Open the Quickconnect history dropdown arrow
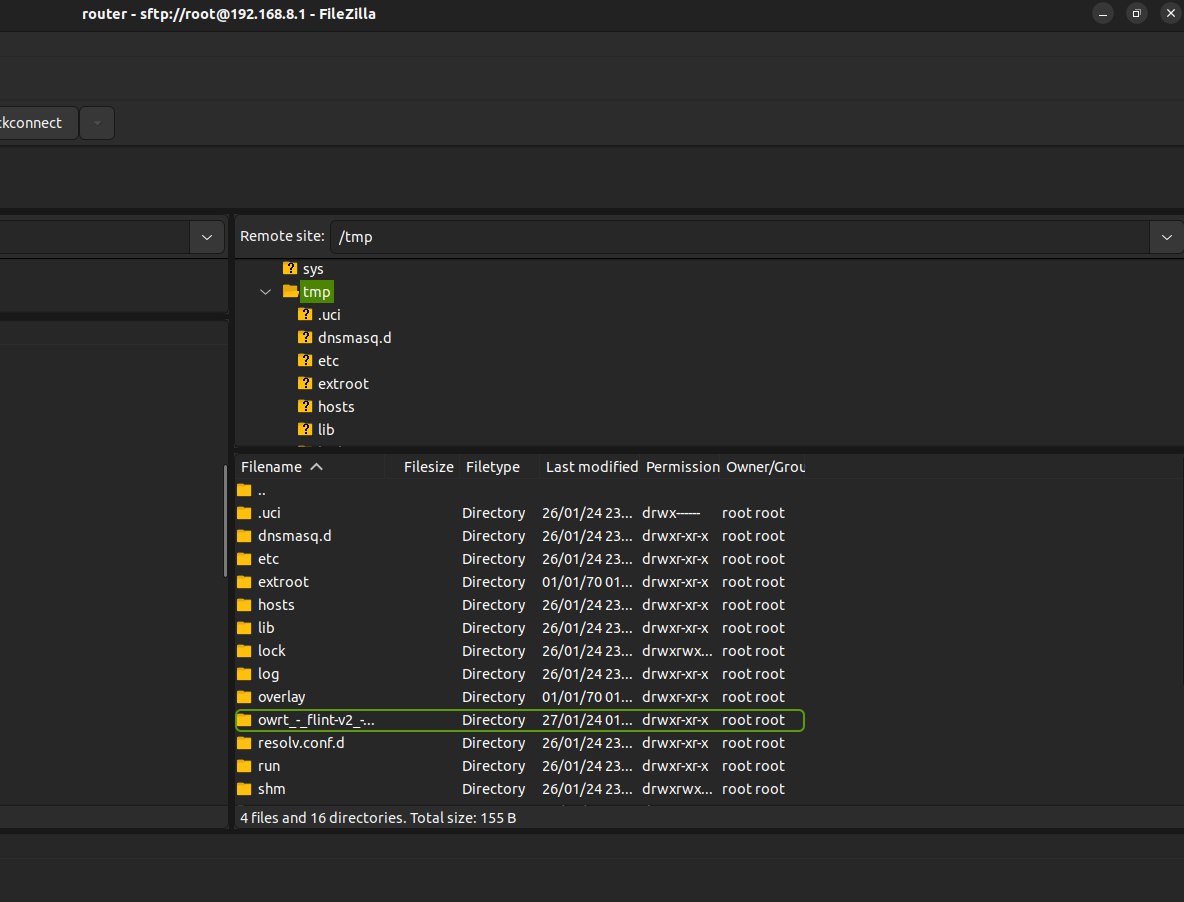This screenshot has width=1184, height=902. click(x=97, y=123)
